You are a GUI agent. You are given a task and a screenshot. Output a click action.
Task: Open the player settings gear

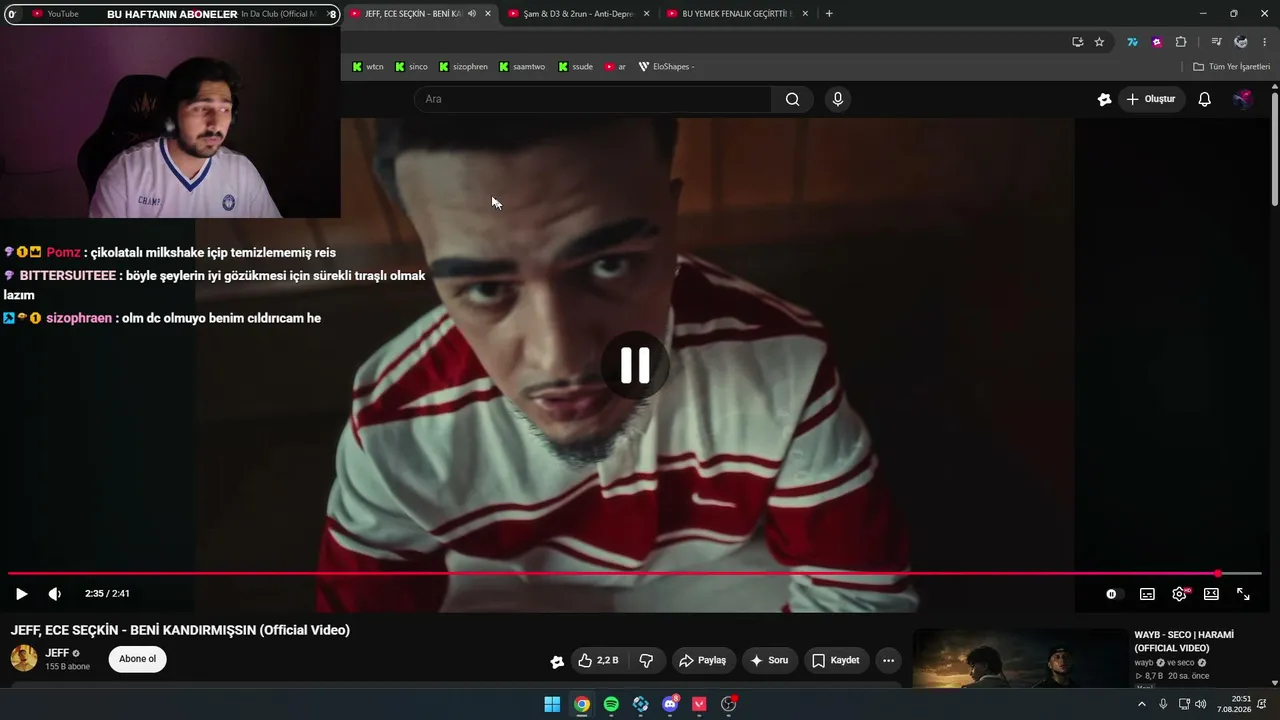[x=1180, y=594]
